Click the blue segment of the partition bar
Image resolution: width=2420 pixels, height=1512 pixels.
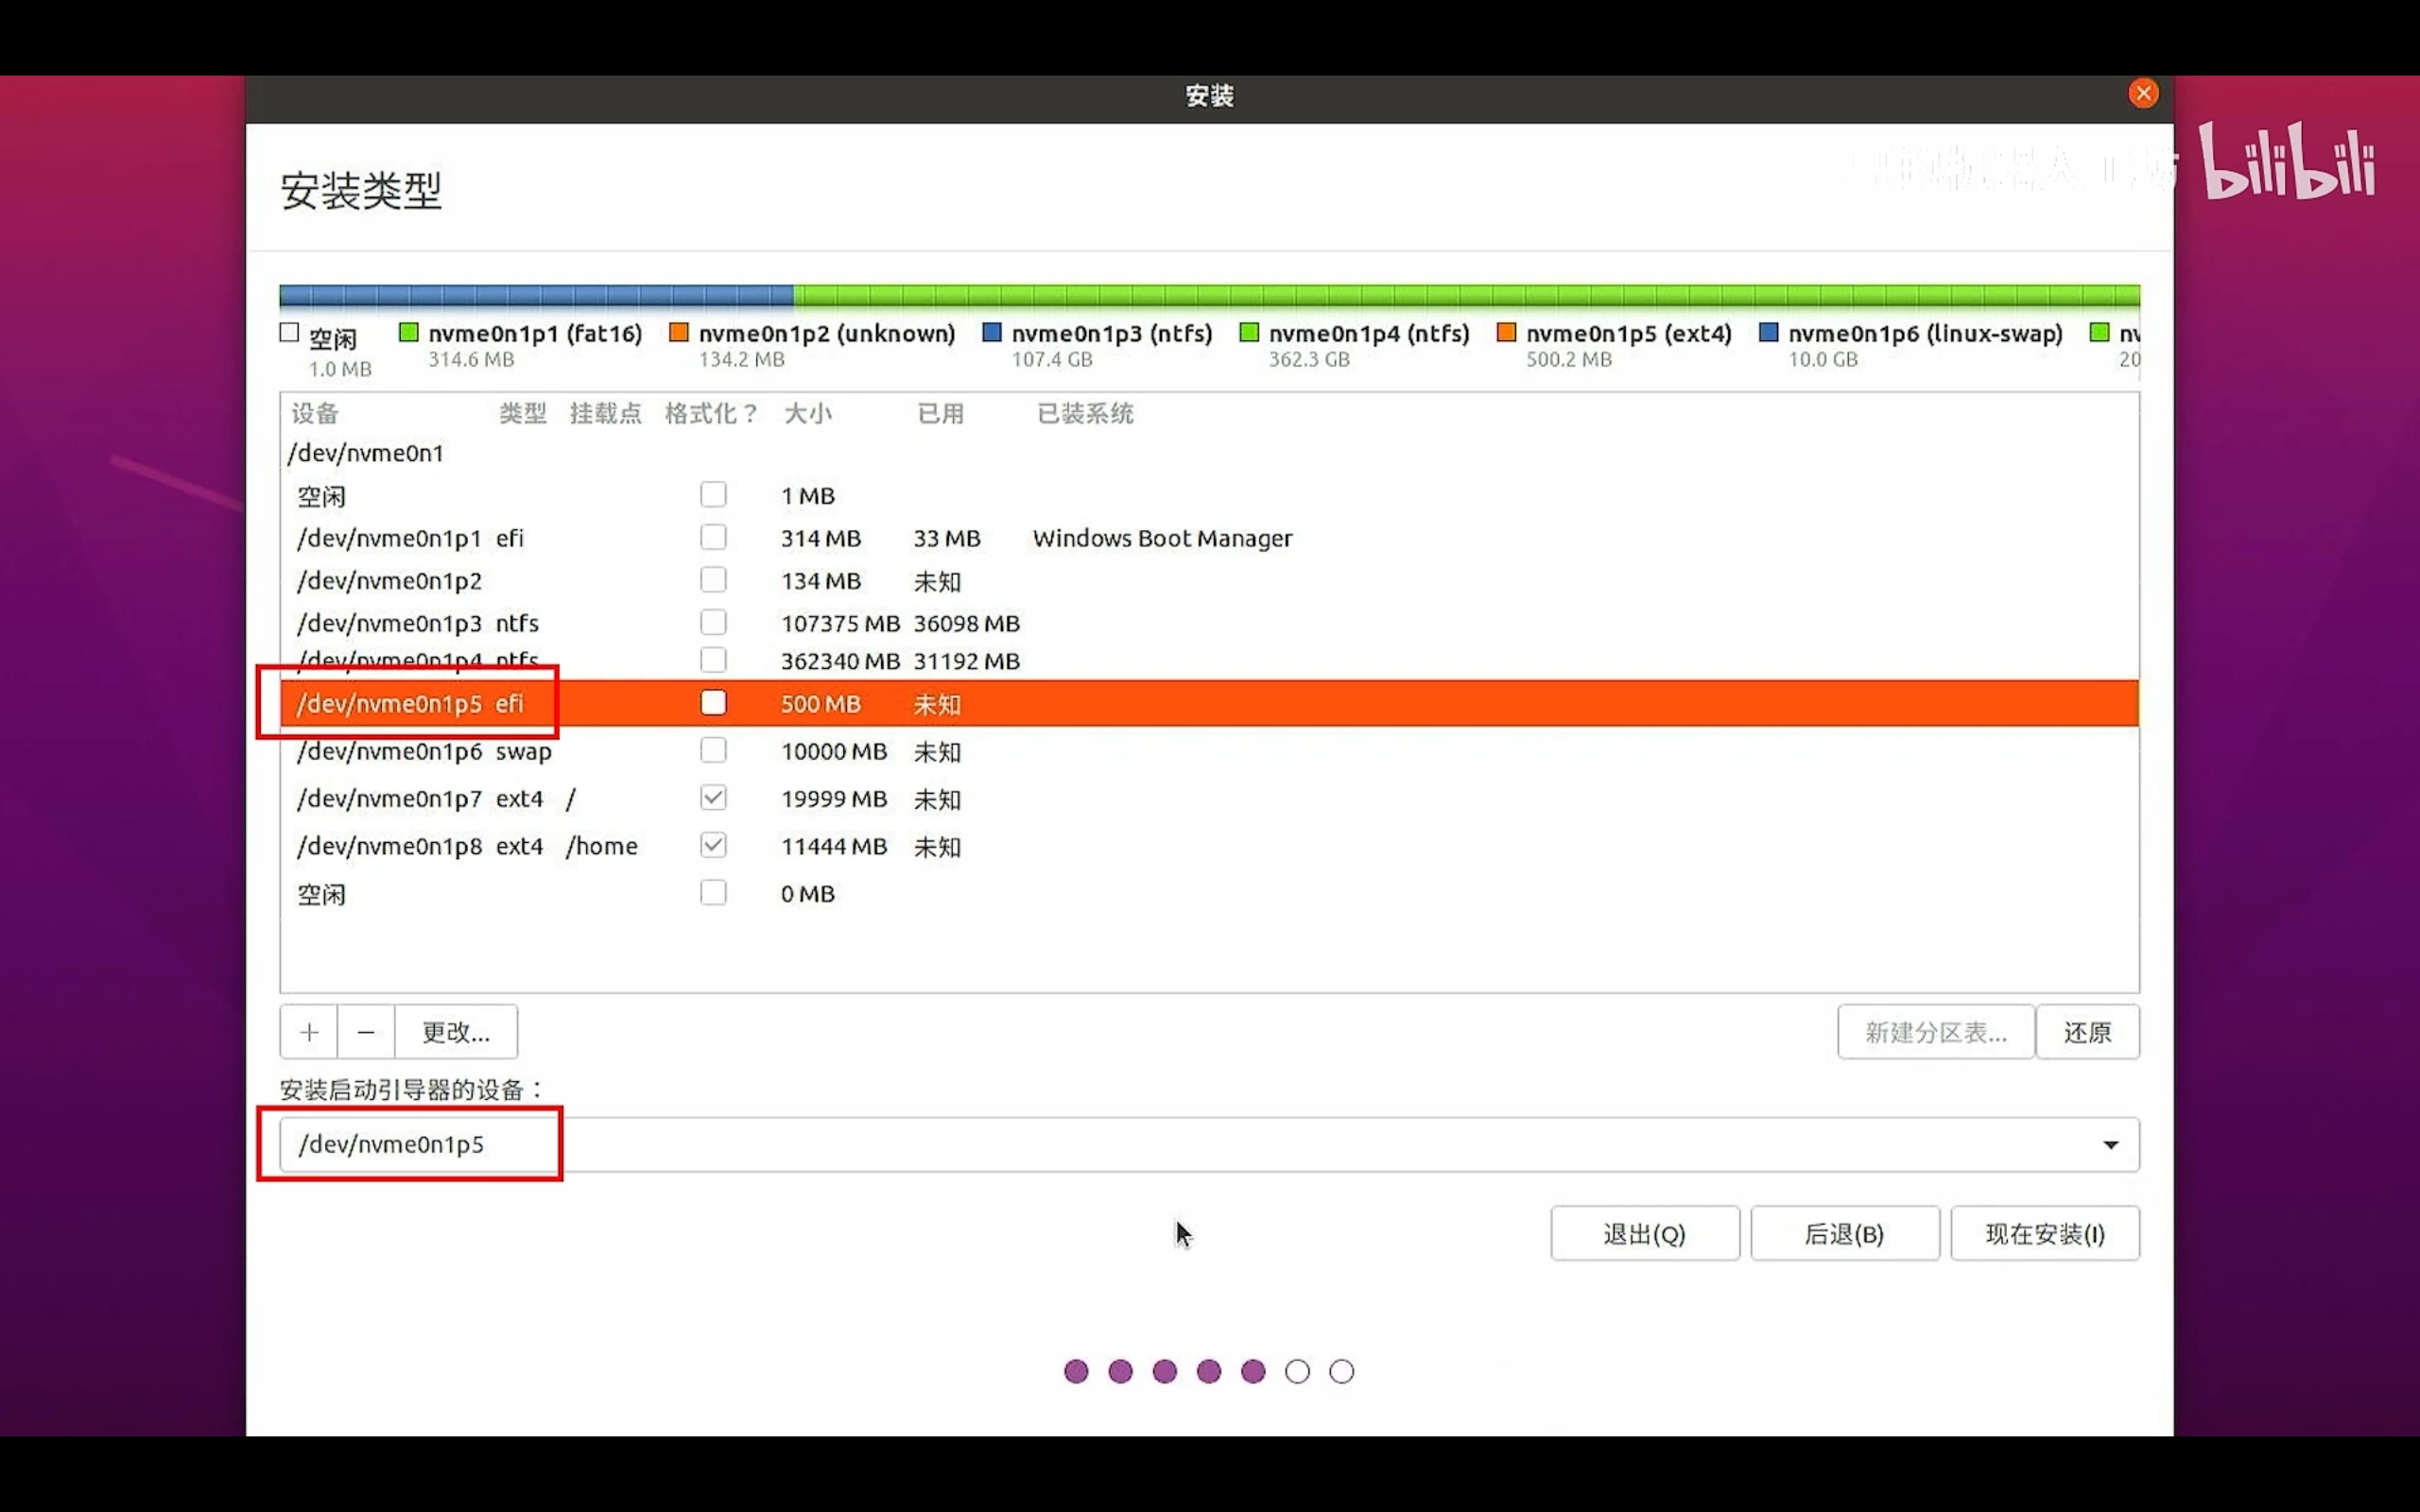coord(536,296)
